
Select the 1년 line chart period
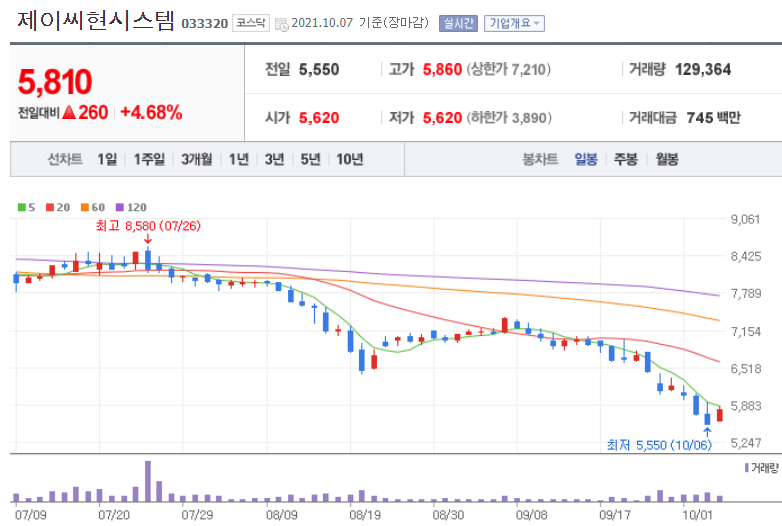coord(238,159)
